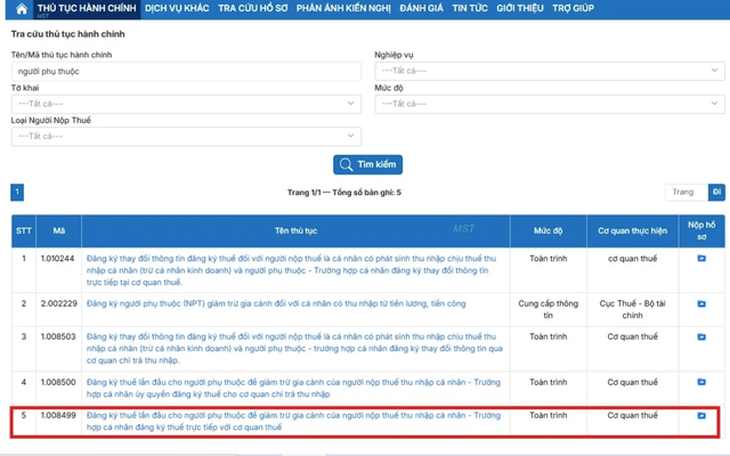This screenshot has width=730, height=456.
Task: Focus the Trang page number field
Action: tap(687, 192)
